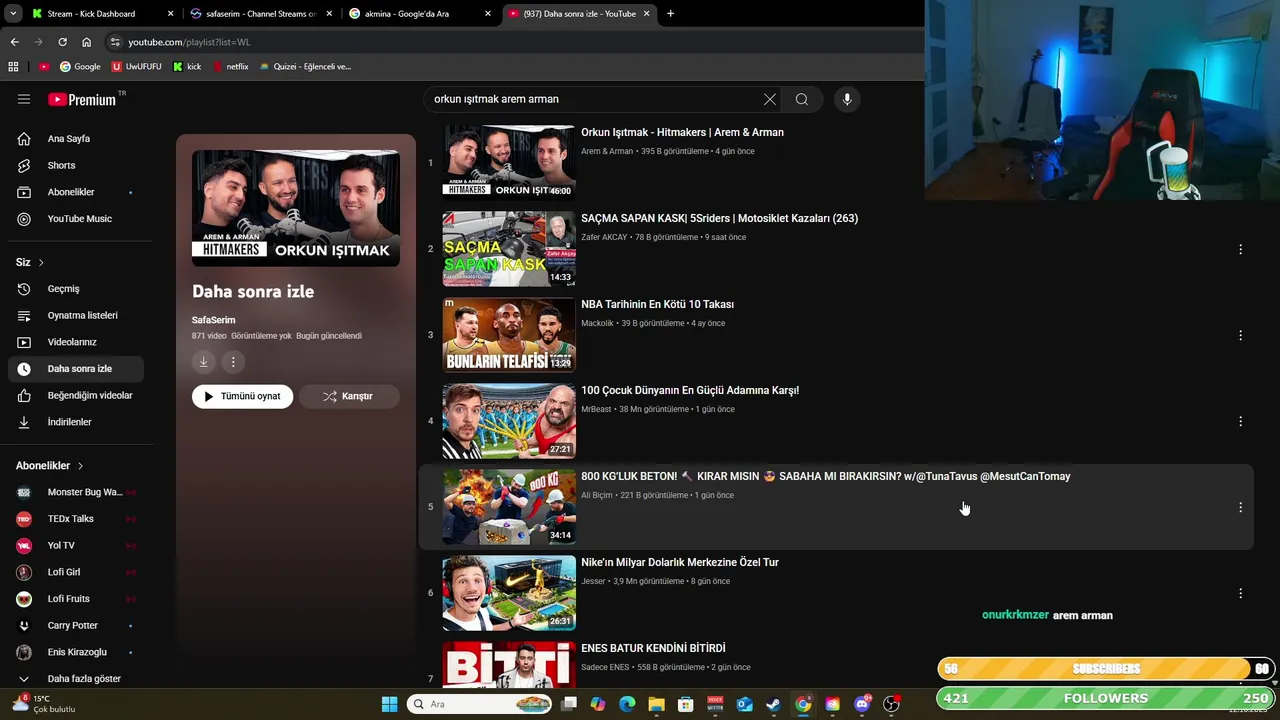Open the Chrome apps grid in bookmarks bar

(13, 67)
